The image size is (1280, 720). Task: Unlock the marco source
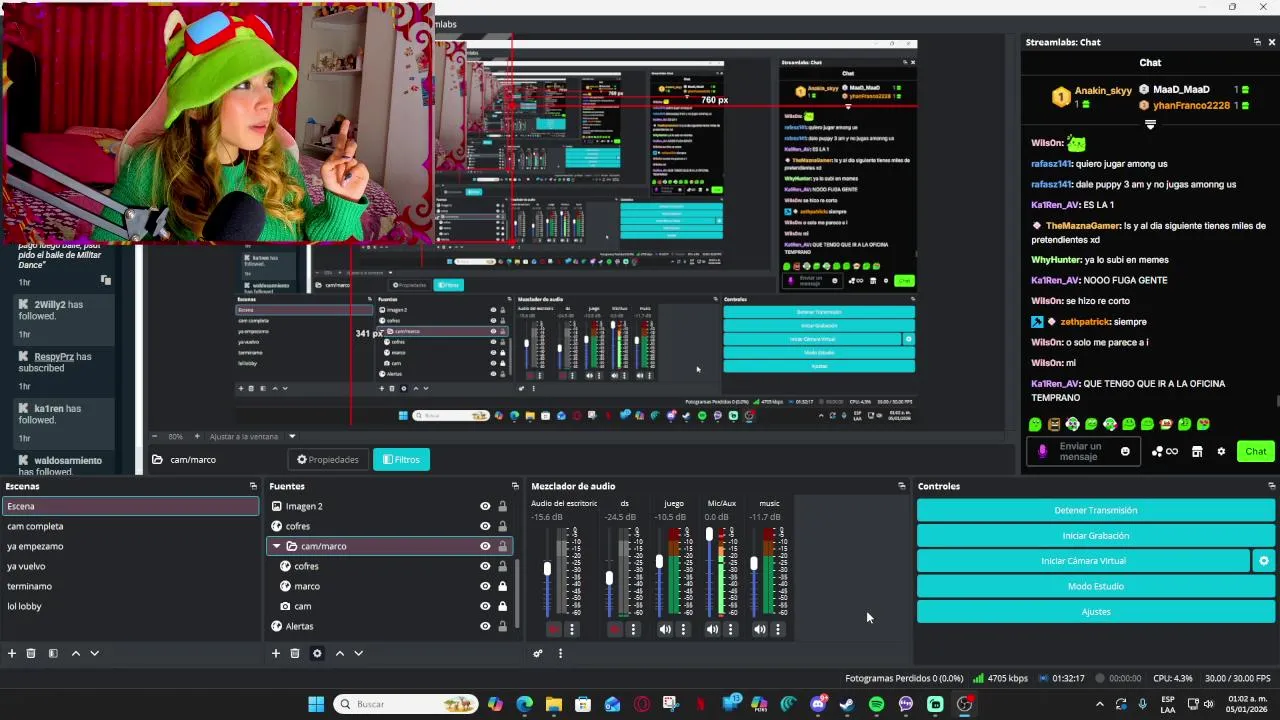click(x=502, y=586)
